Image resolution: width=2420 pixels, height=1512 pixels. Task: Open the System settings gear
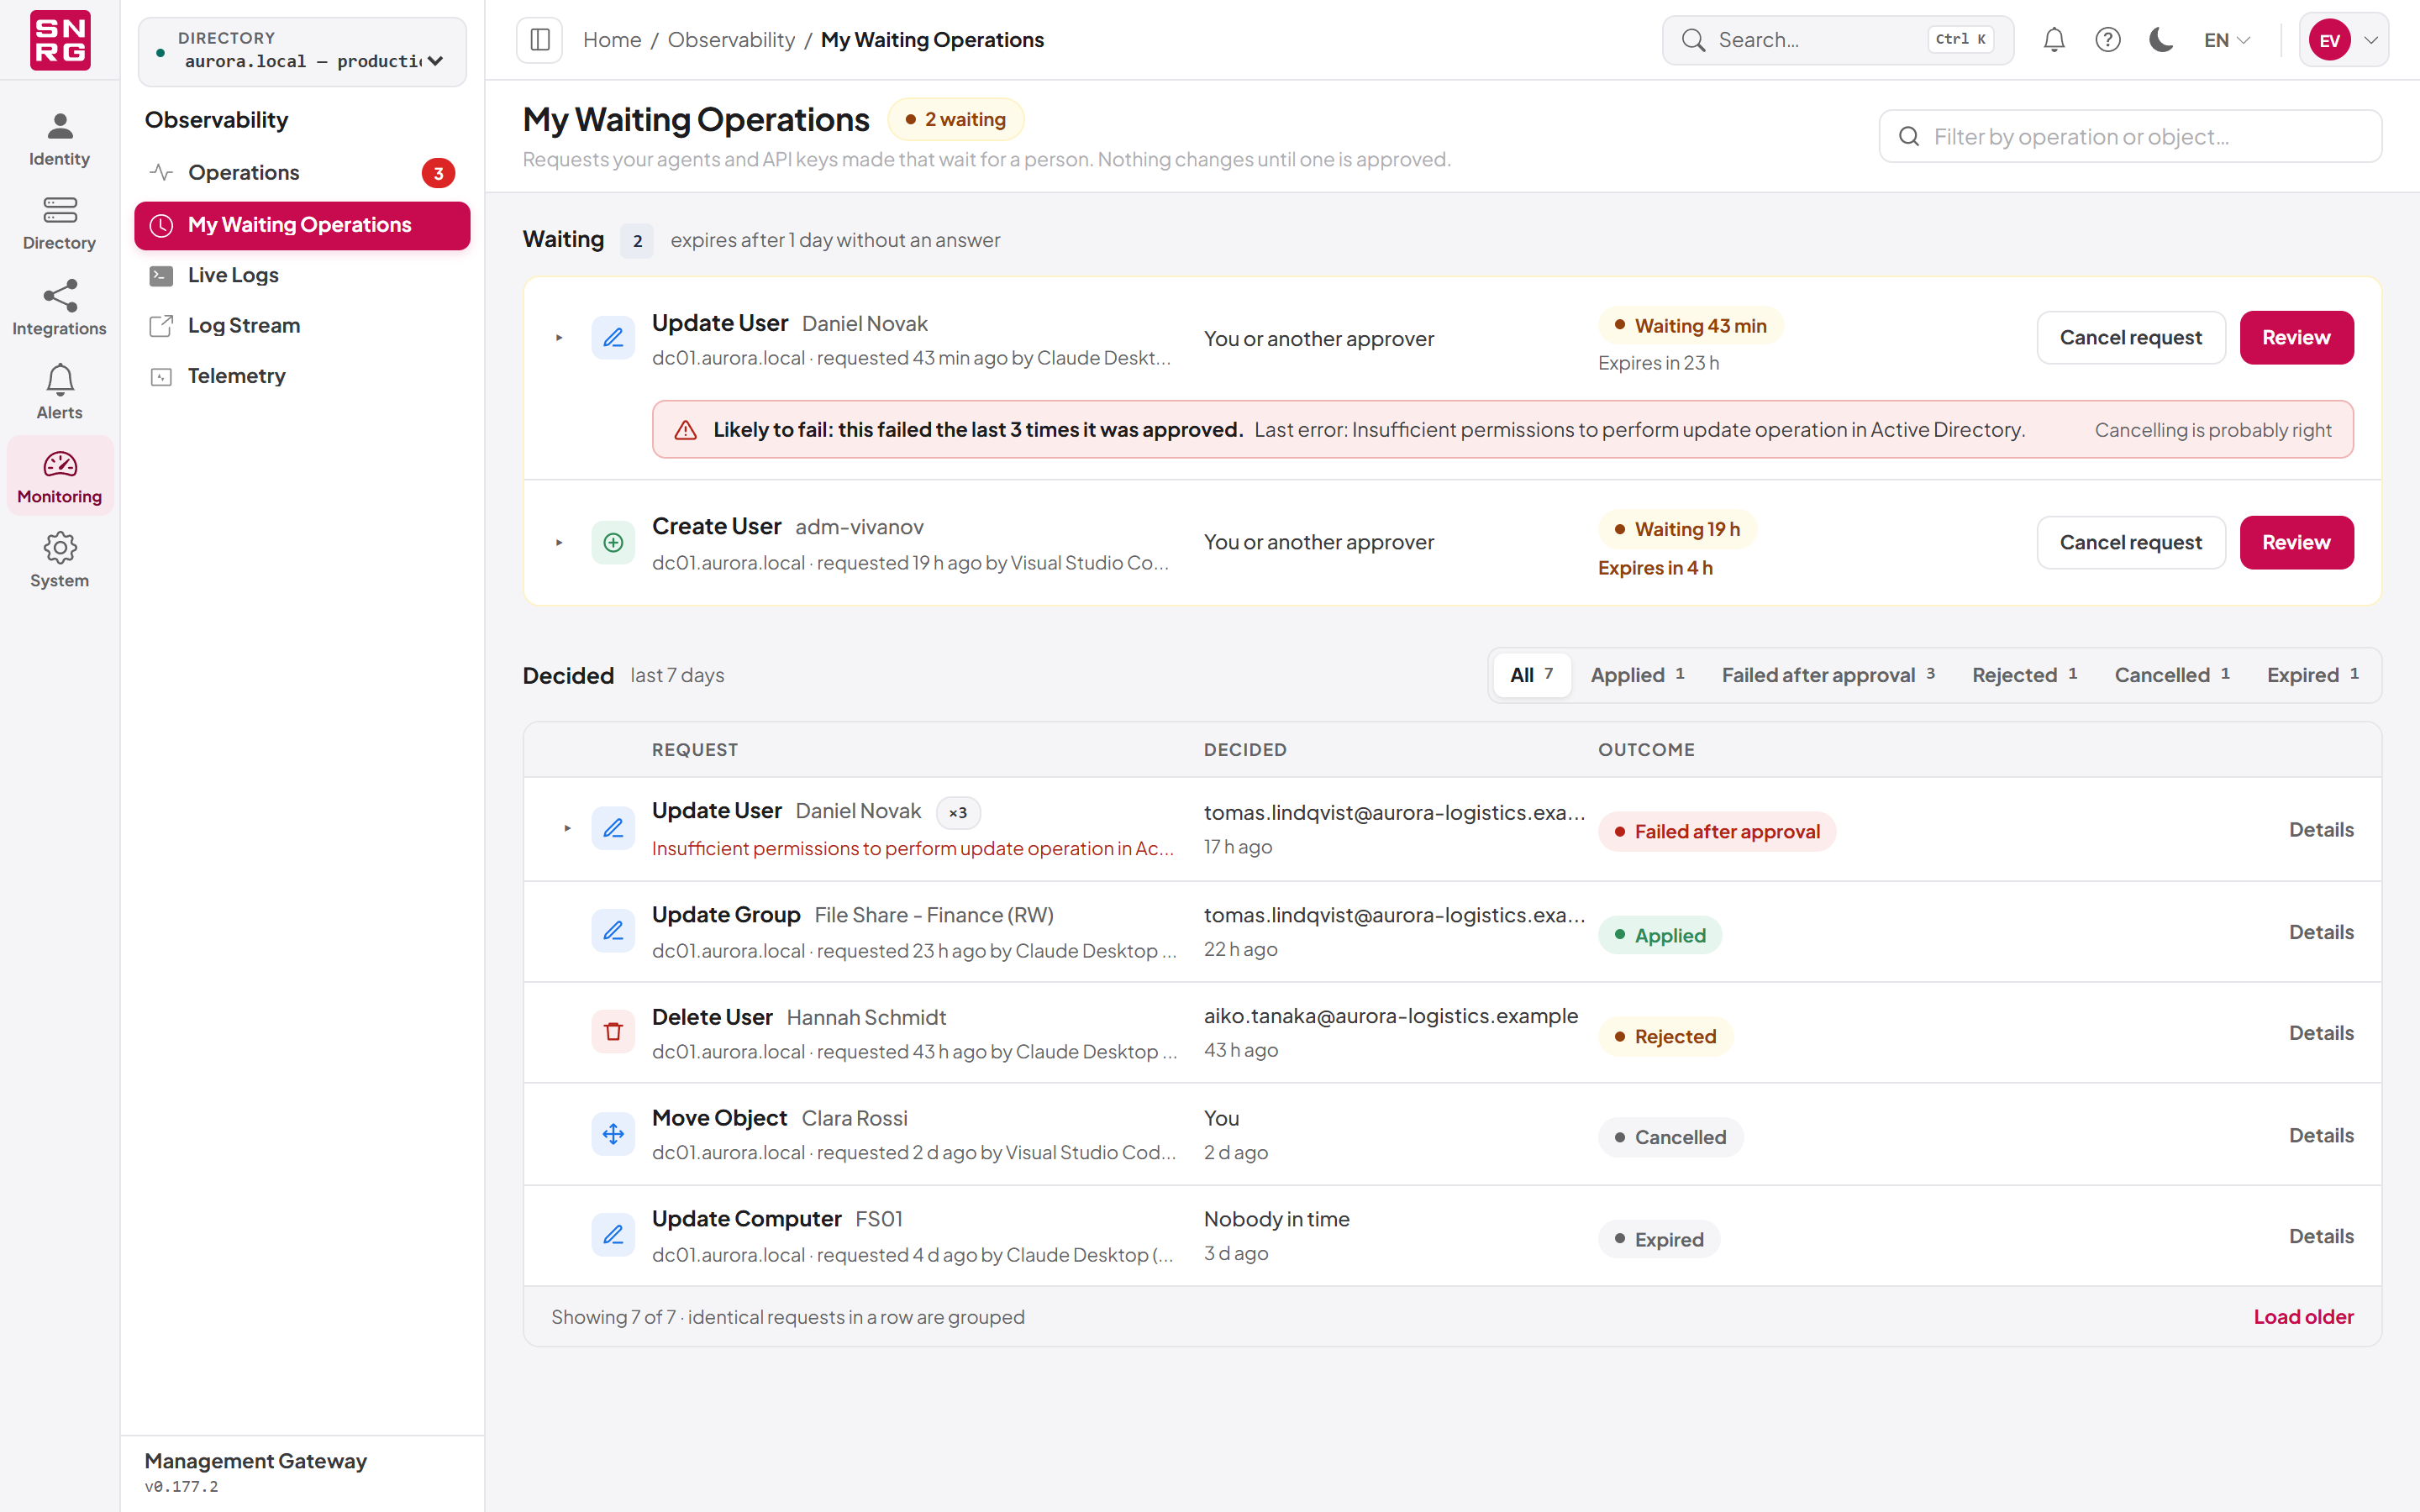[x=59, y=560]
